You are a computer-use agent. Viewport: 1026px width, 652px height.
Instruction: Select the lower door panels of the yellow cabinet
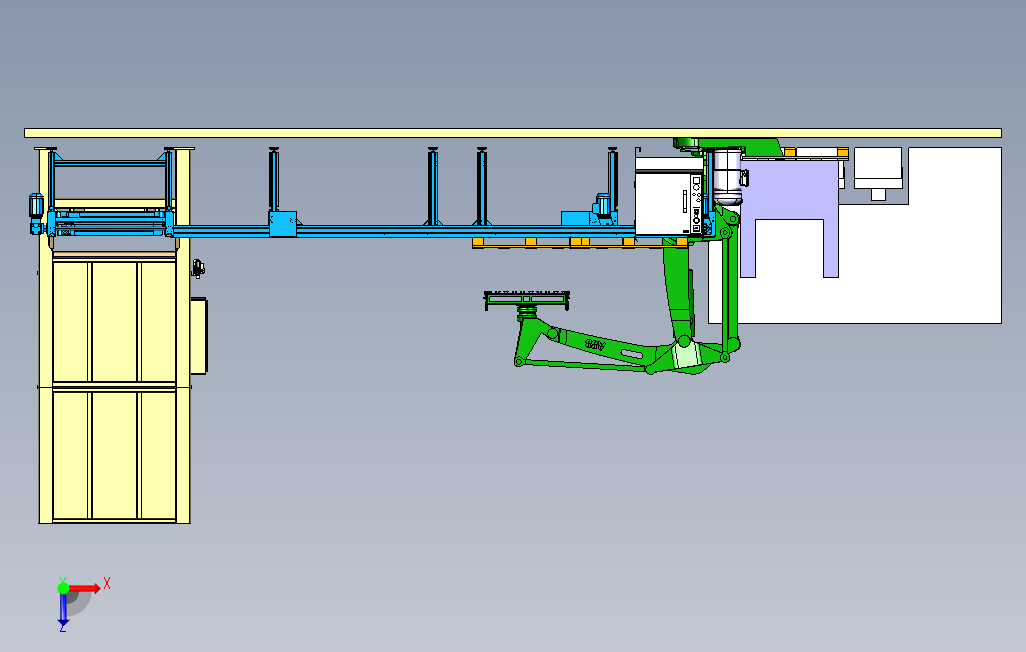115,455
